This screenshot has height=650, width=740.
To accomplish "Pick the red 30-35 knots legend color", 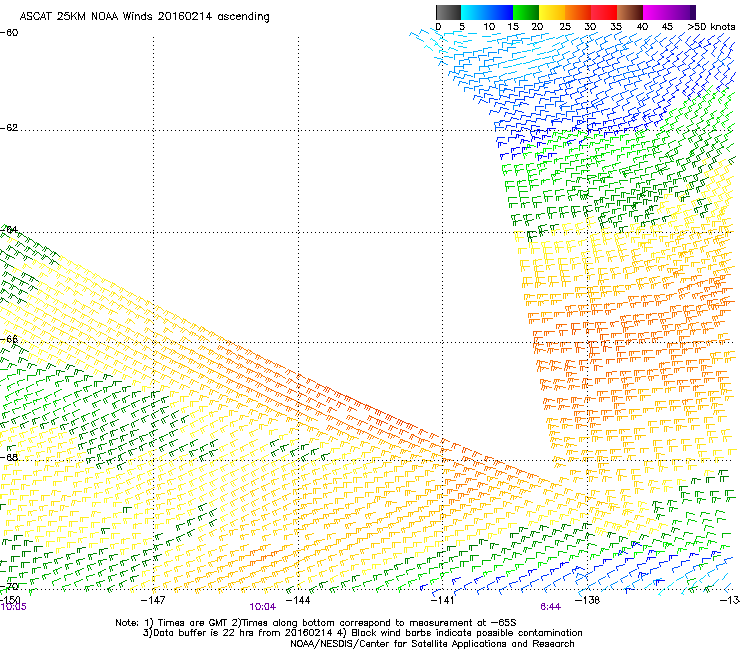I will [x=604, y=12].
